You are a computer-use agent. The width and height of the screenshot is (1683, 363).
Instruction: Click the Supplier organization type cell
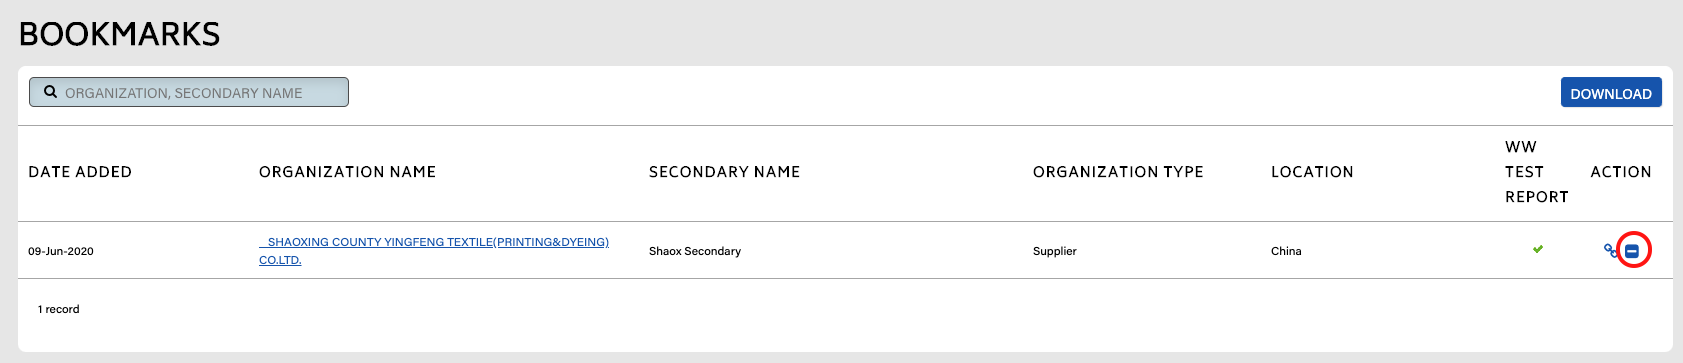point(1055,251)
